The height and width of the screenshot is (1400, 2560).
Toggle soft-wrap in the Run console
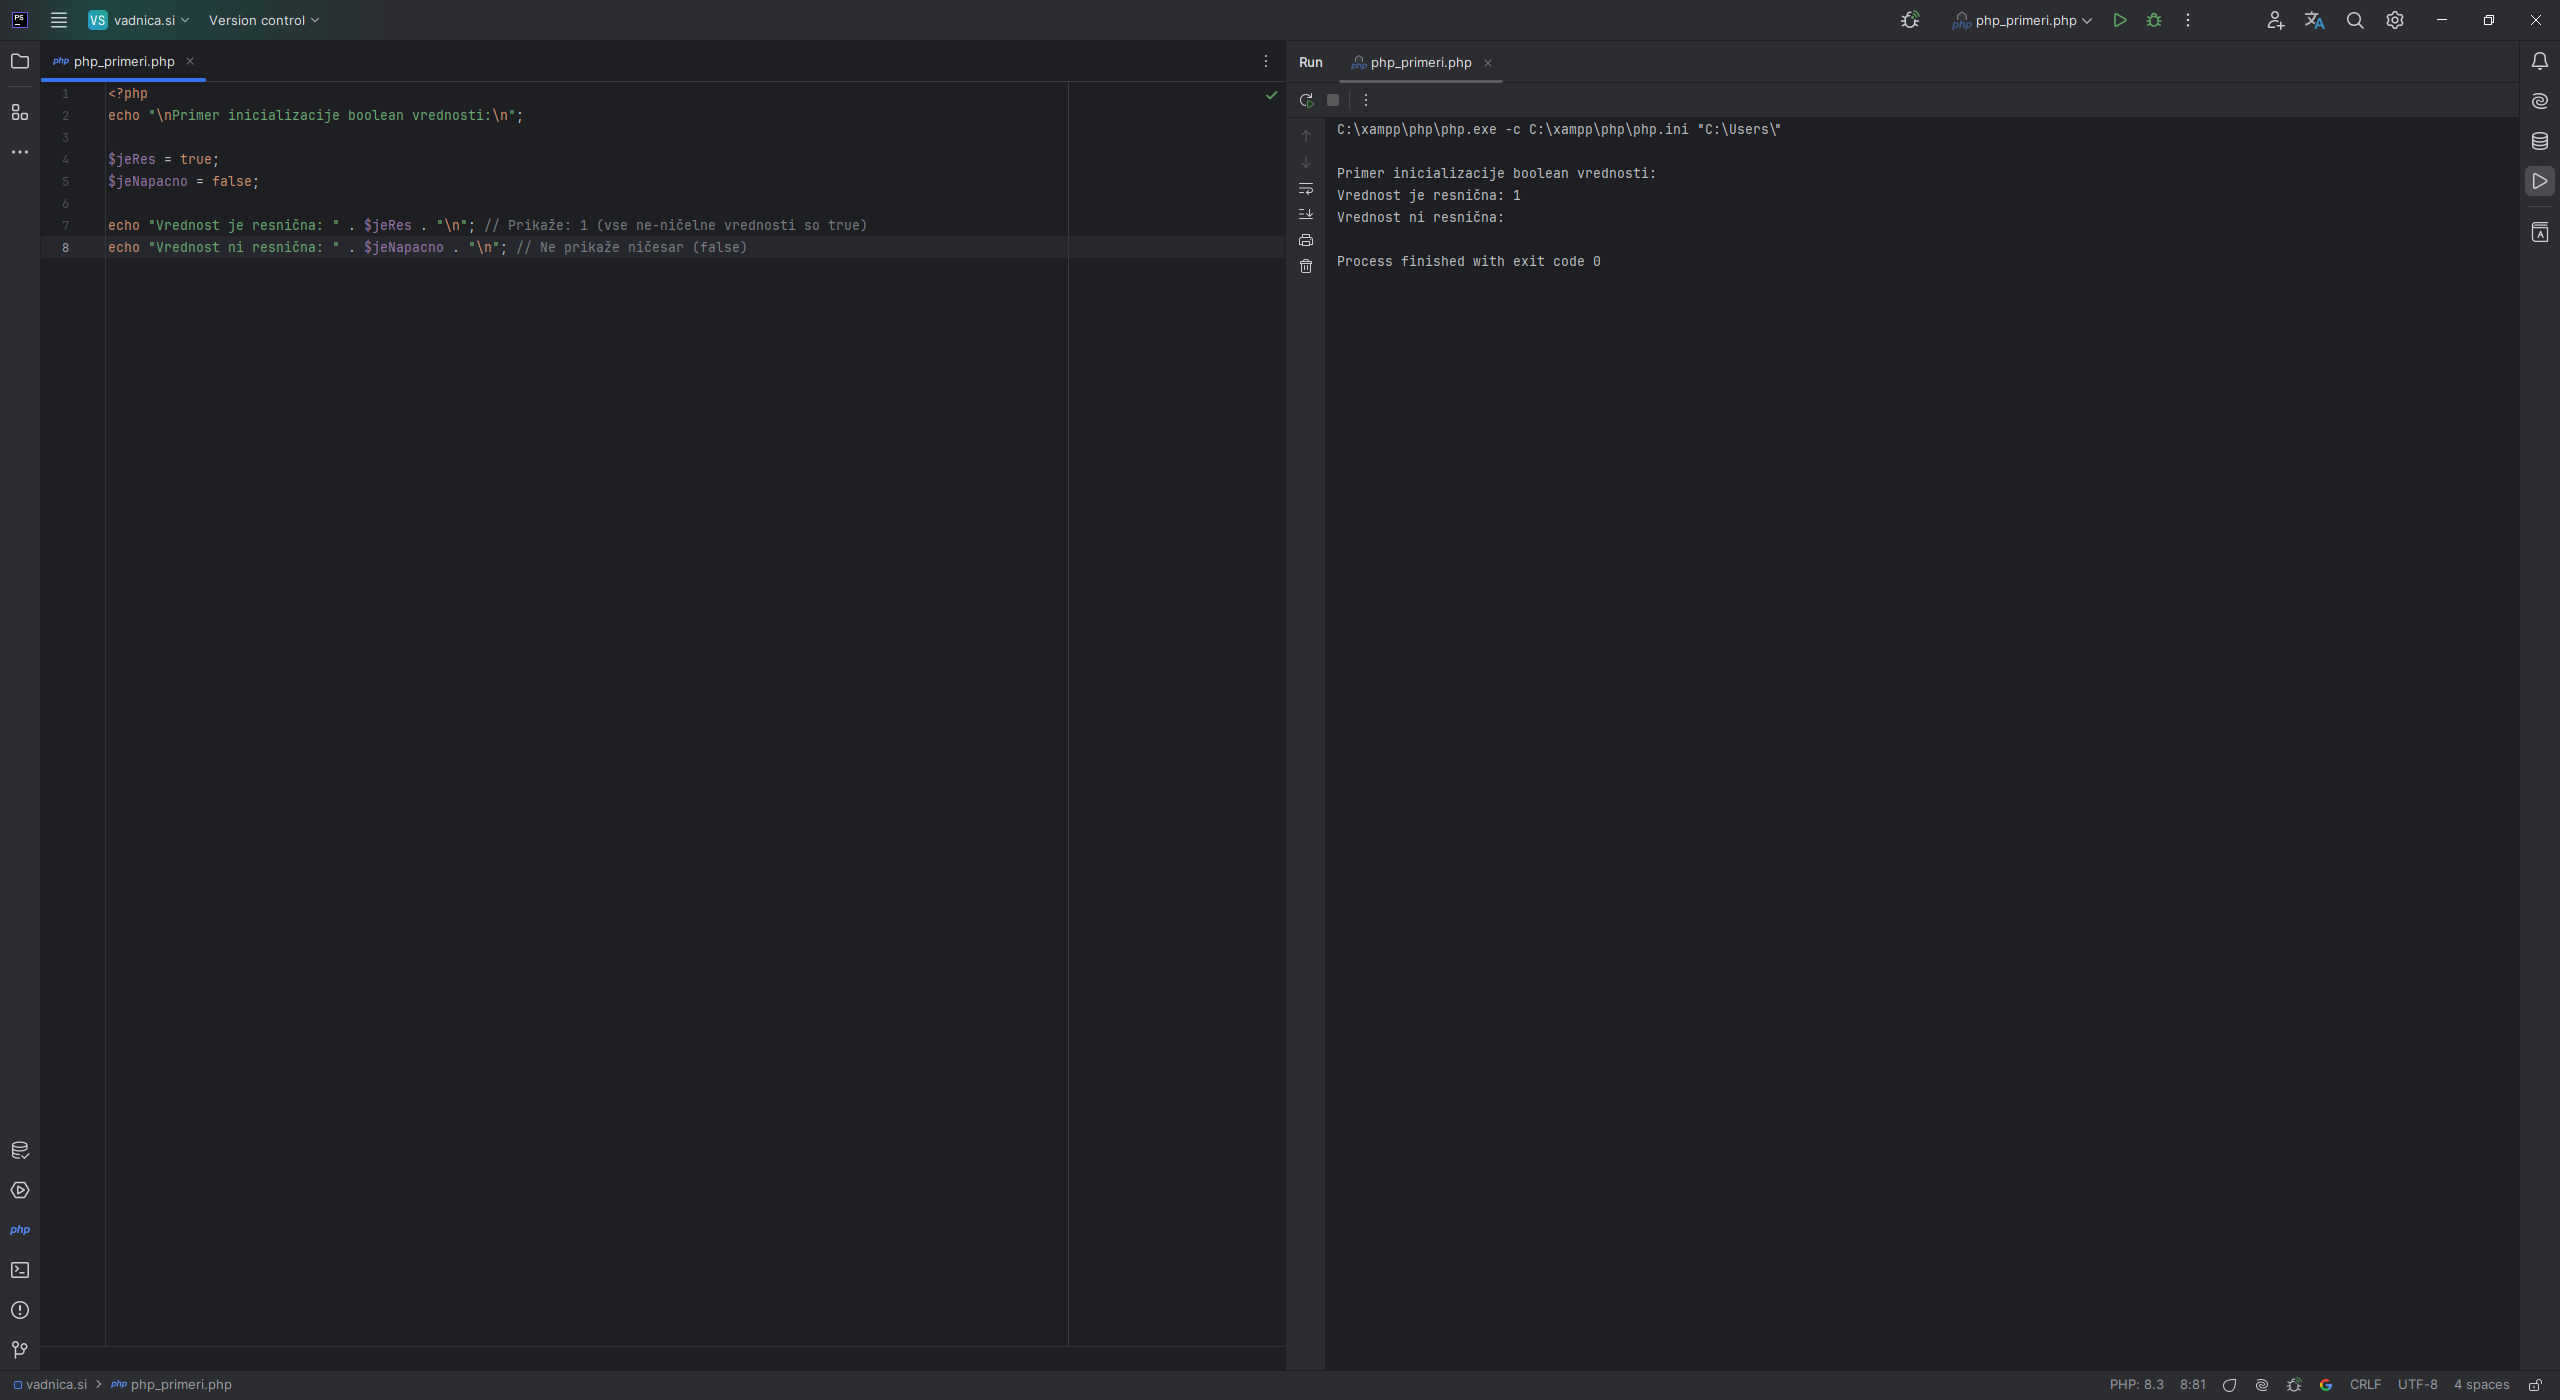[x=1306, y=188]
